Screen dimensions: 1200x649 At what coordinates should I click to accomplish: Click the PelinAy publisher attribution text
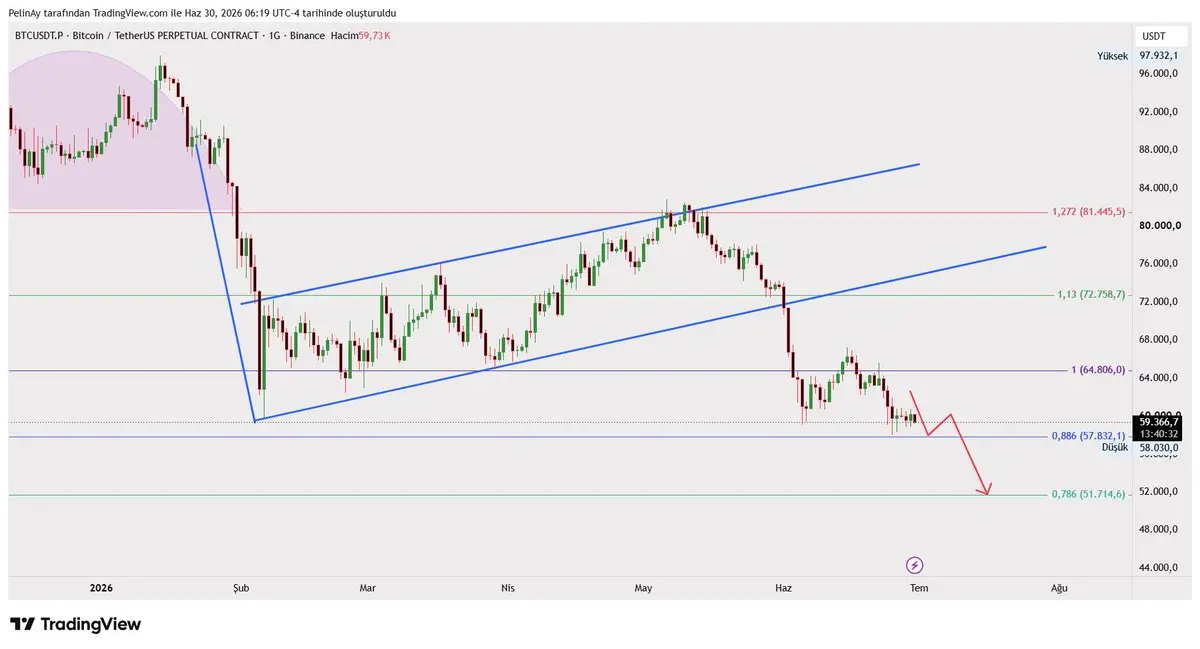[201, 13]
